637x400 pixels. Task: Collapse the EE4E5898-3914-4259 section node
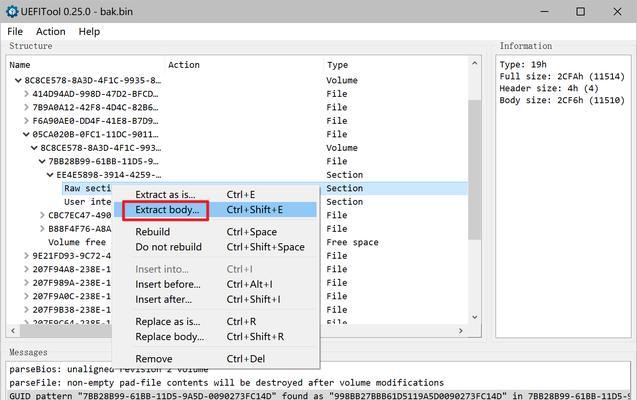[x=50, y=175]
